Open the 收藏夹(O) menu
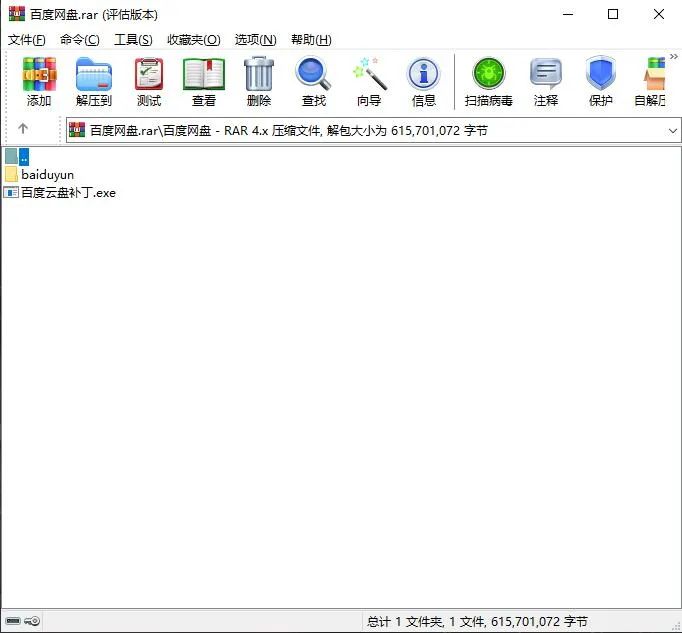682x633 pixels. [x=194, y=40]
